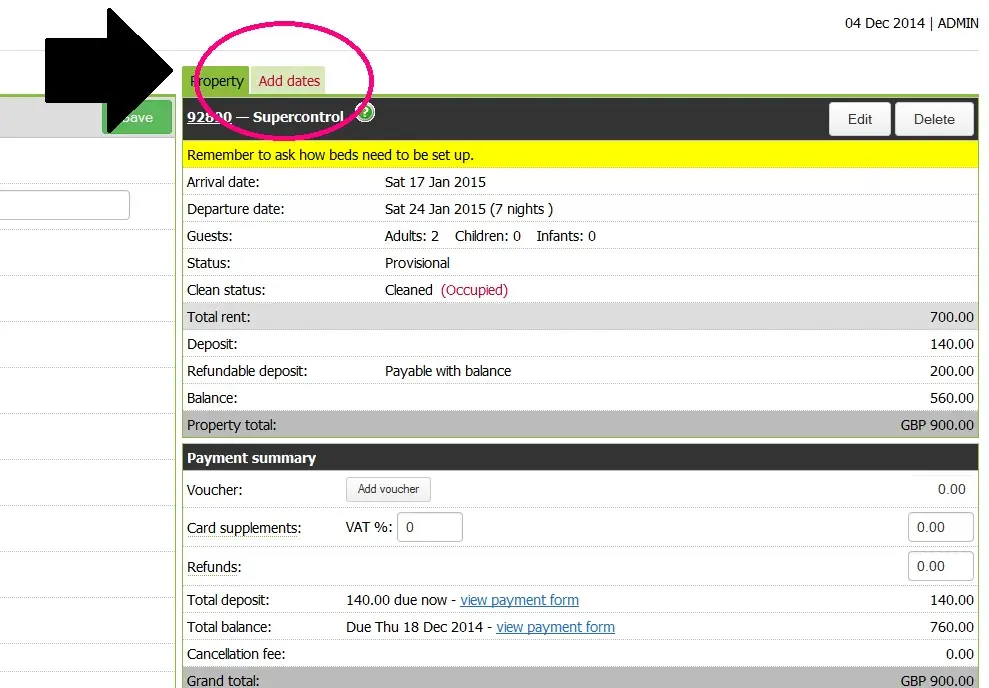Select the Refunds amount input box
The width and height of the screenshot is (989, 688).
(x=940, y=566)
